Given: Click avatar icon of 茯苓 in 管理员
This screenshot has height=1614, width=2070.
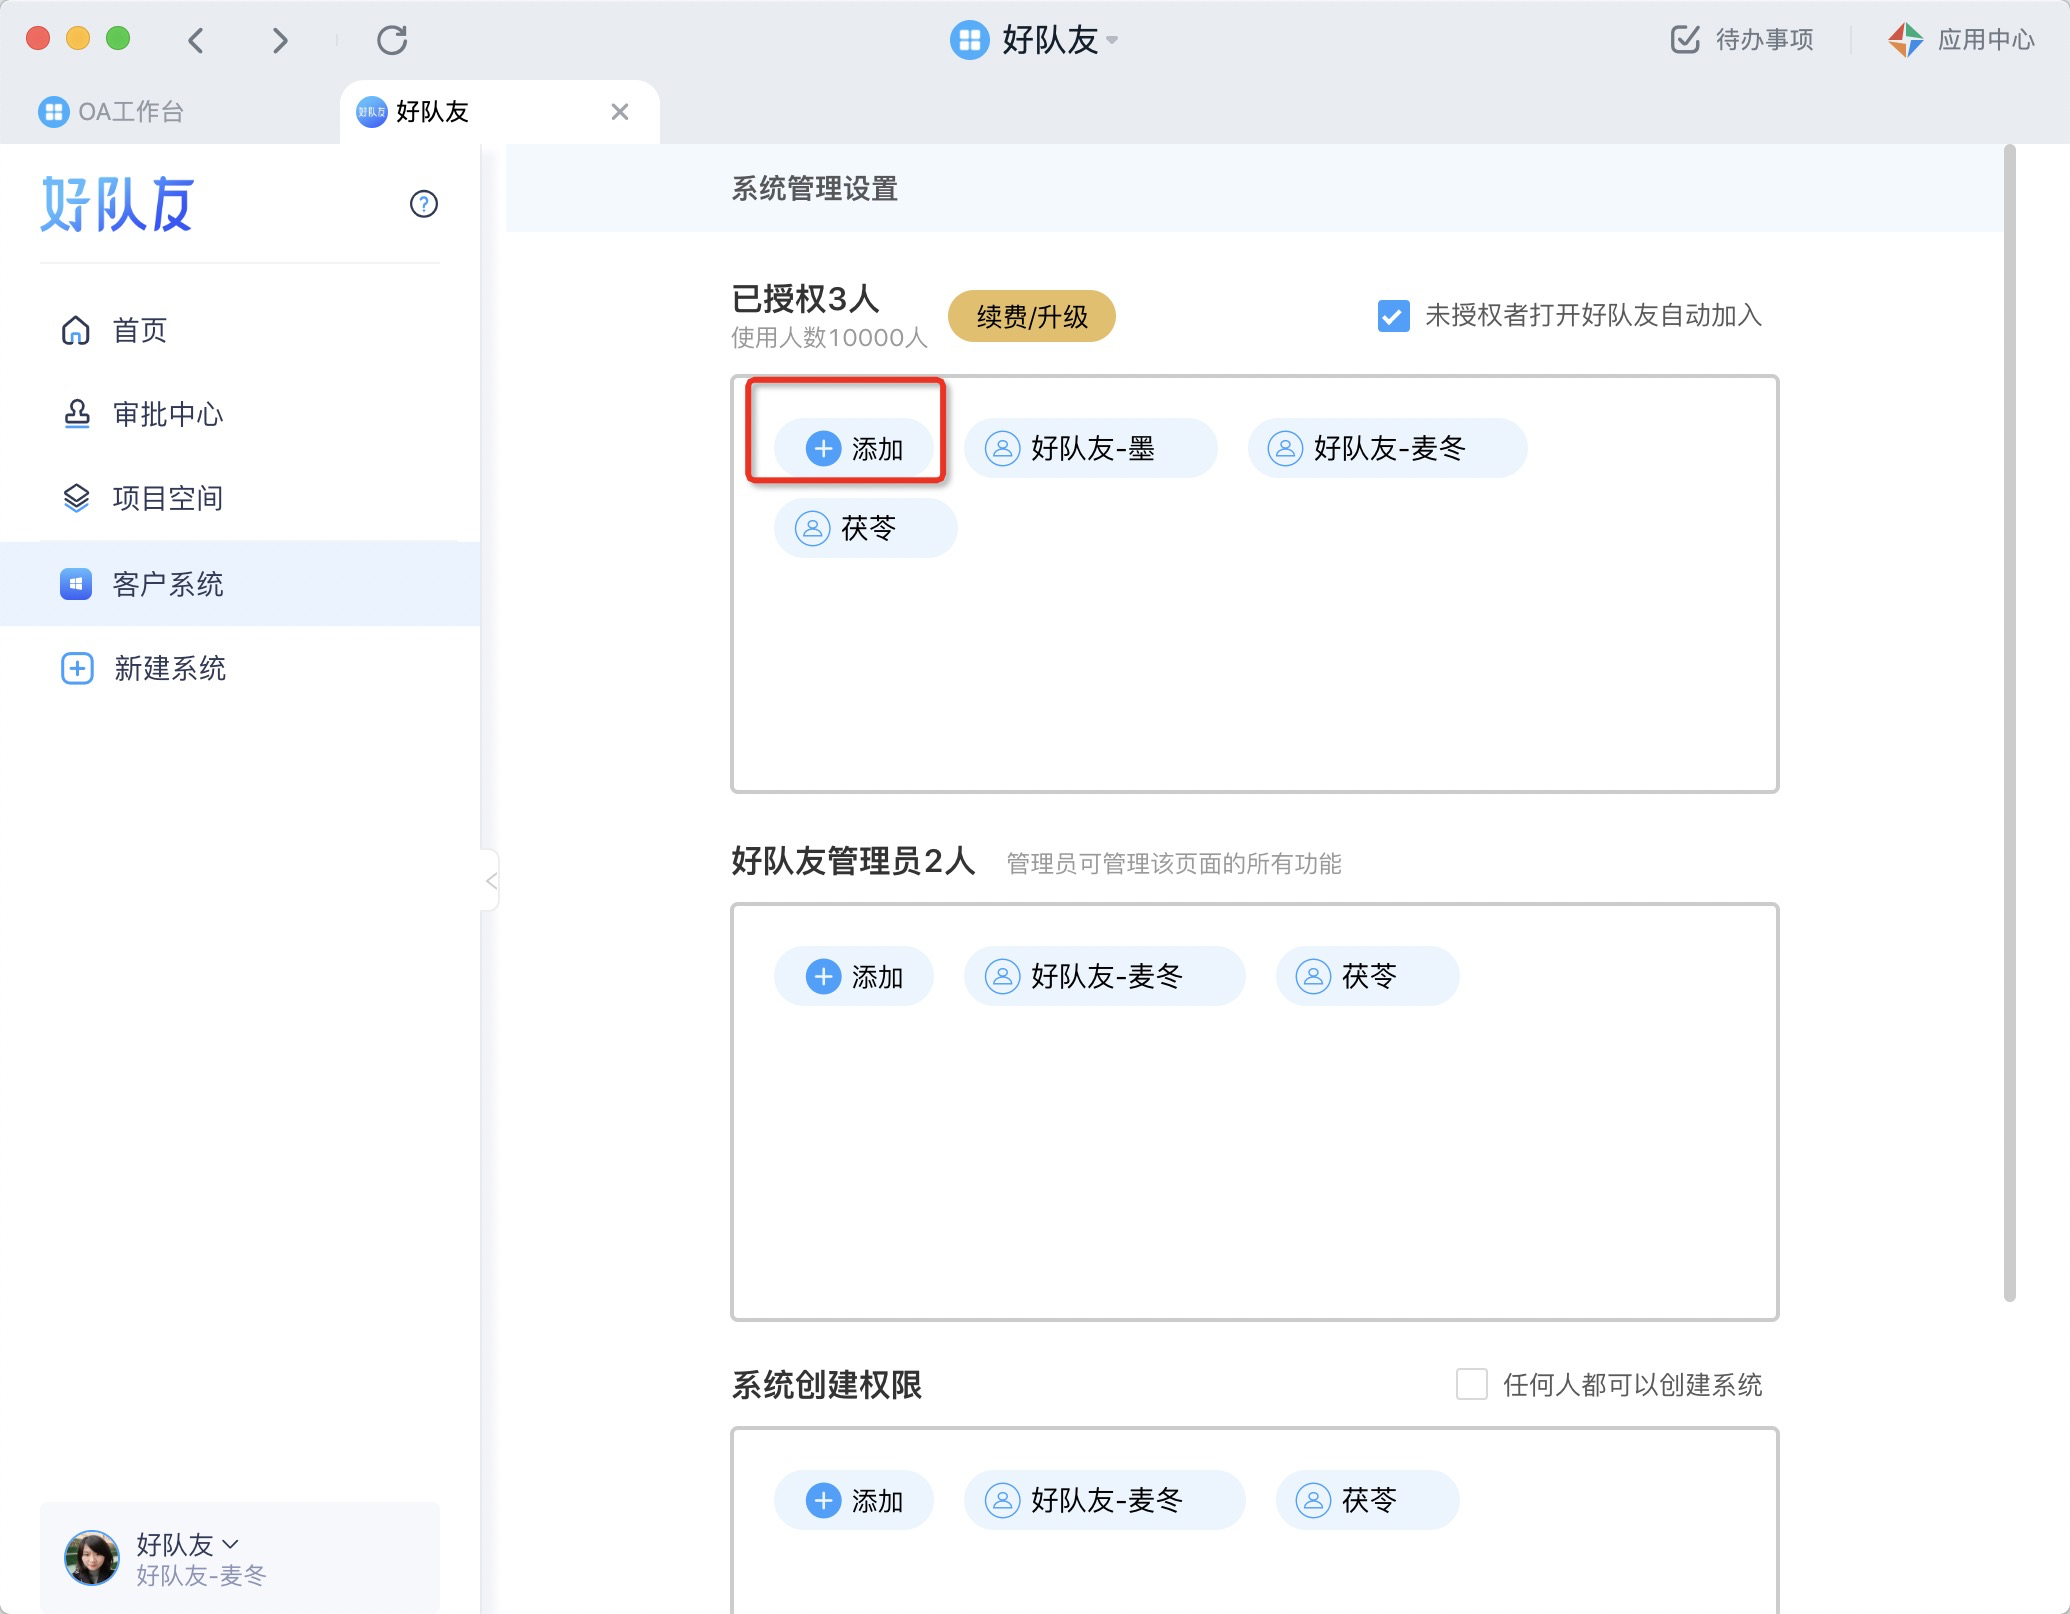Looking at the screenshot, I should click(x=1313, y=976).
